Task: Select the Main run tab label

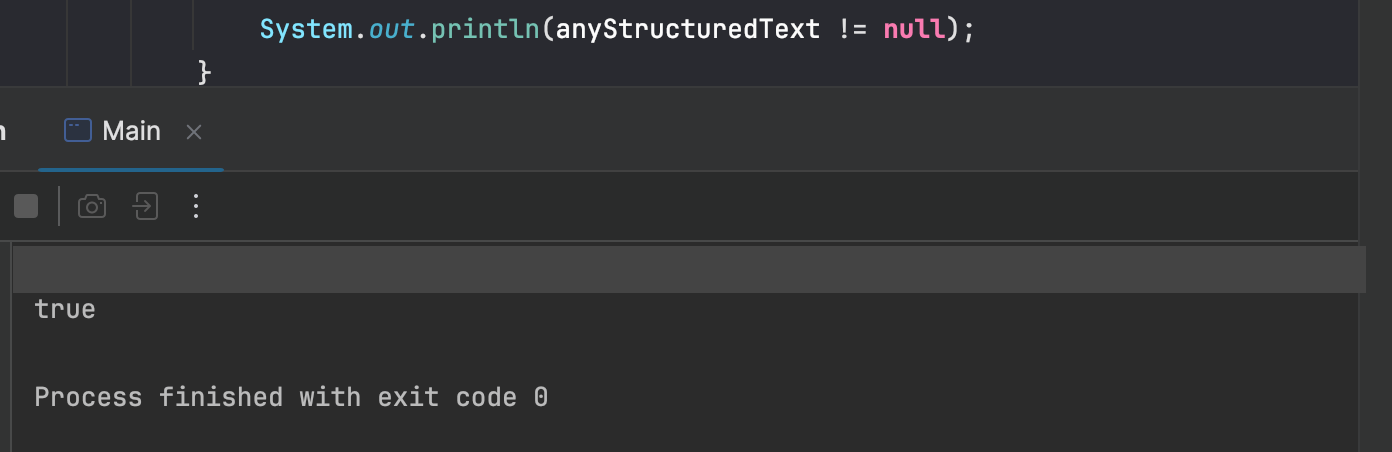Action: pos(131,131)
